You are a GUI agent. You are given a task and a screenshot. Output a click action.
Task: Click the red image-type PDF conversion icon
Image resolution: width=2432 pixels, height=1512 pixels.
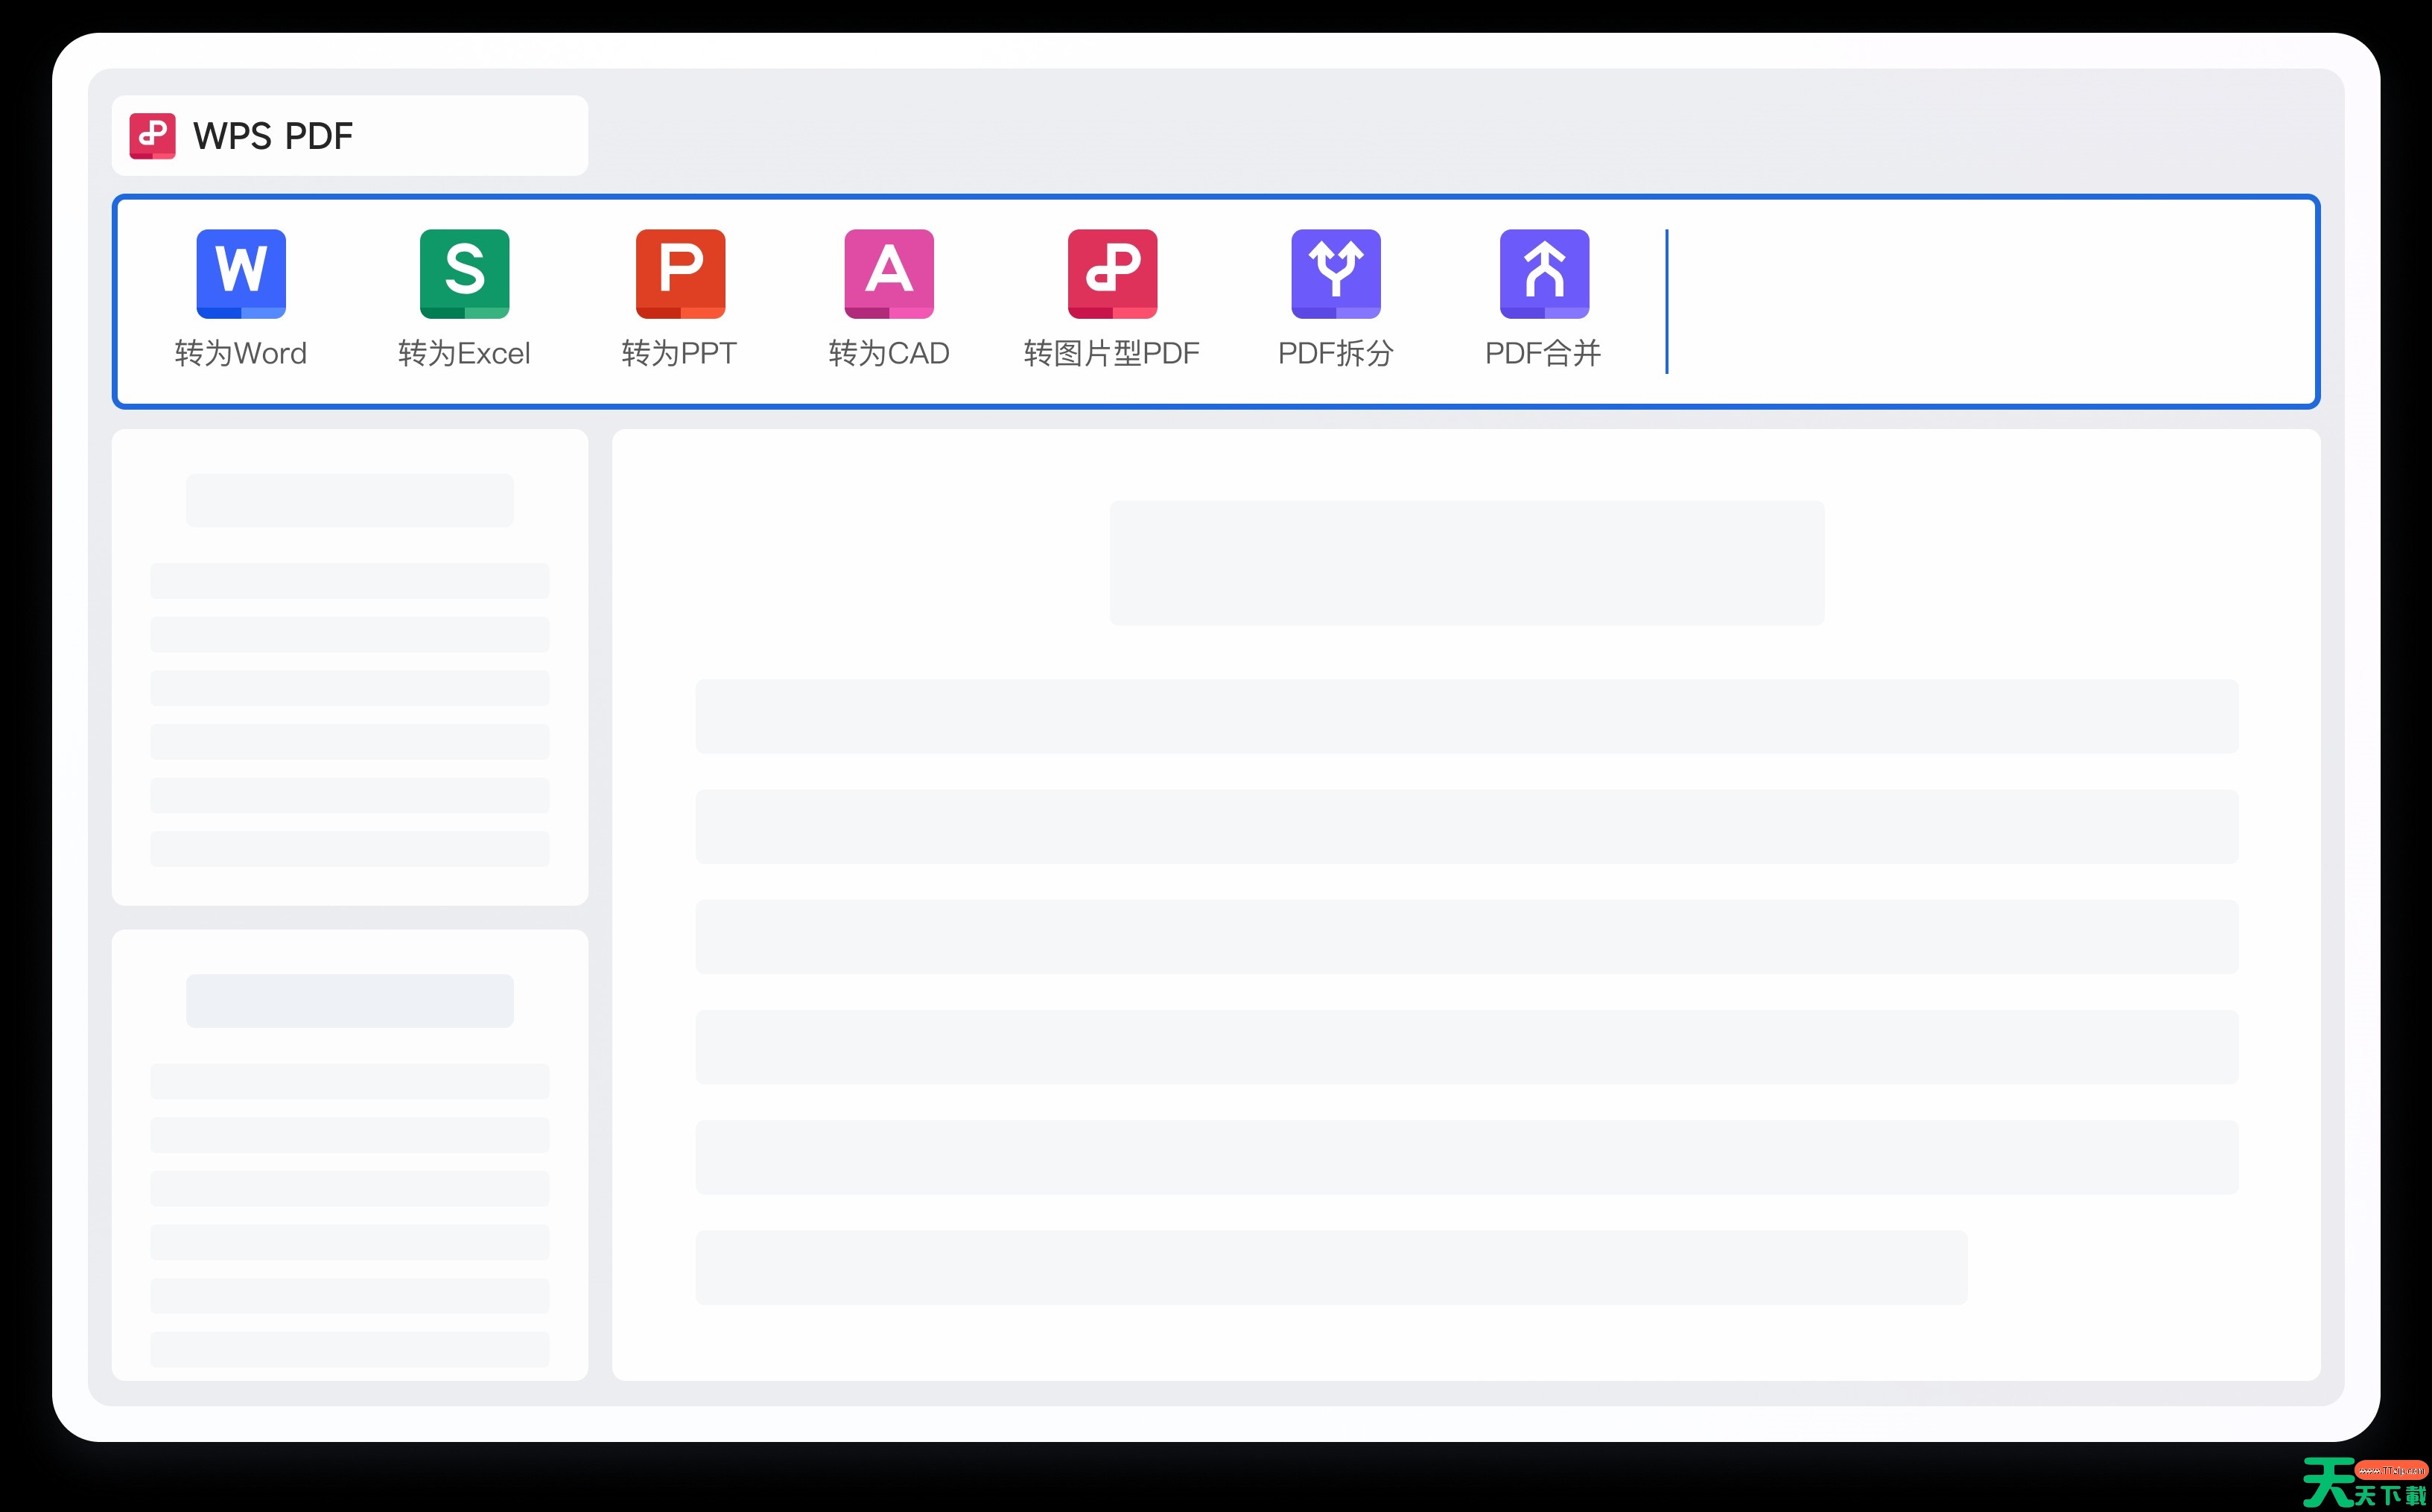1112,273
